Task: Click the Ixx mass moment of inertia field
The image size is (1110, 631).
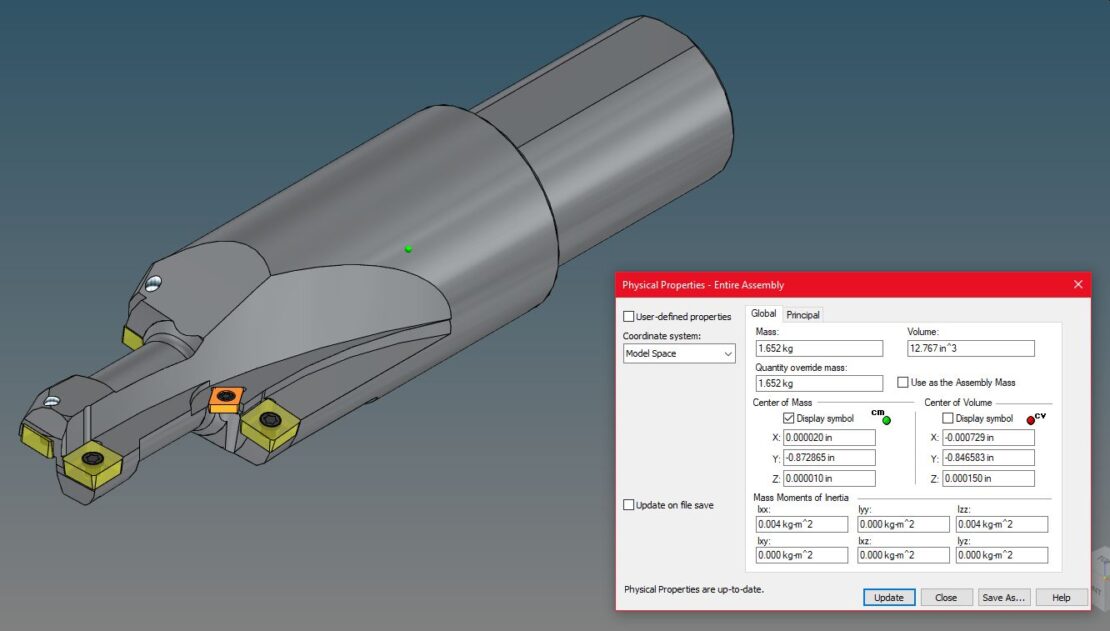Action: [800, 523]
